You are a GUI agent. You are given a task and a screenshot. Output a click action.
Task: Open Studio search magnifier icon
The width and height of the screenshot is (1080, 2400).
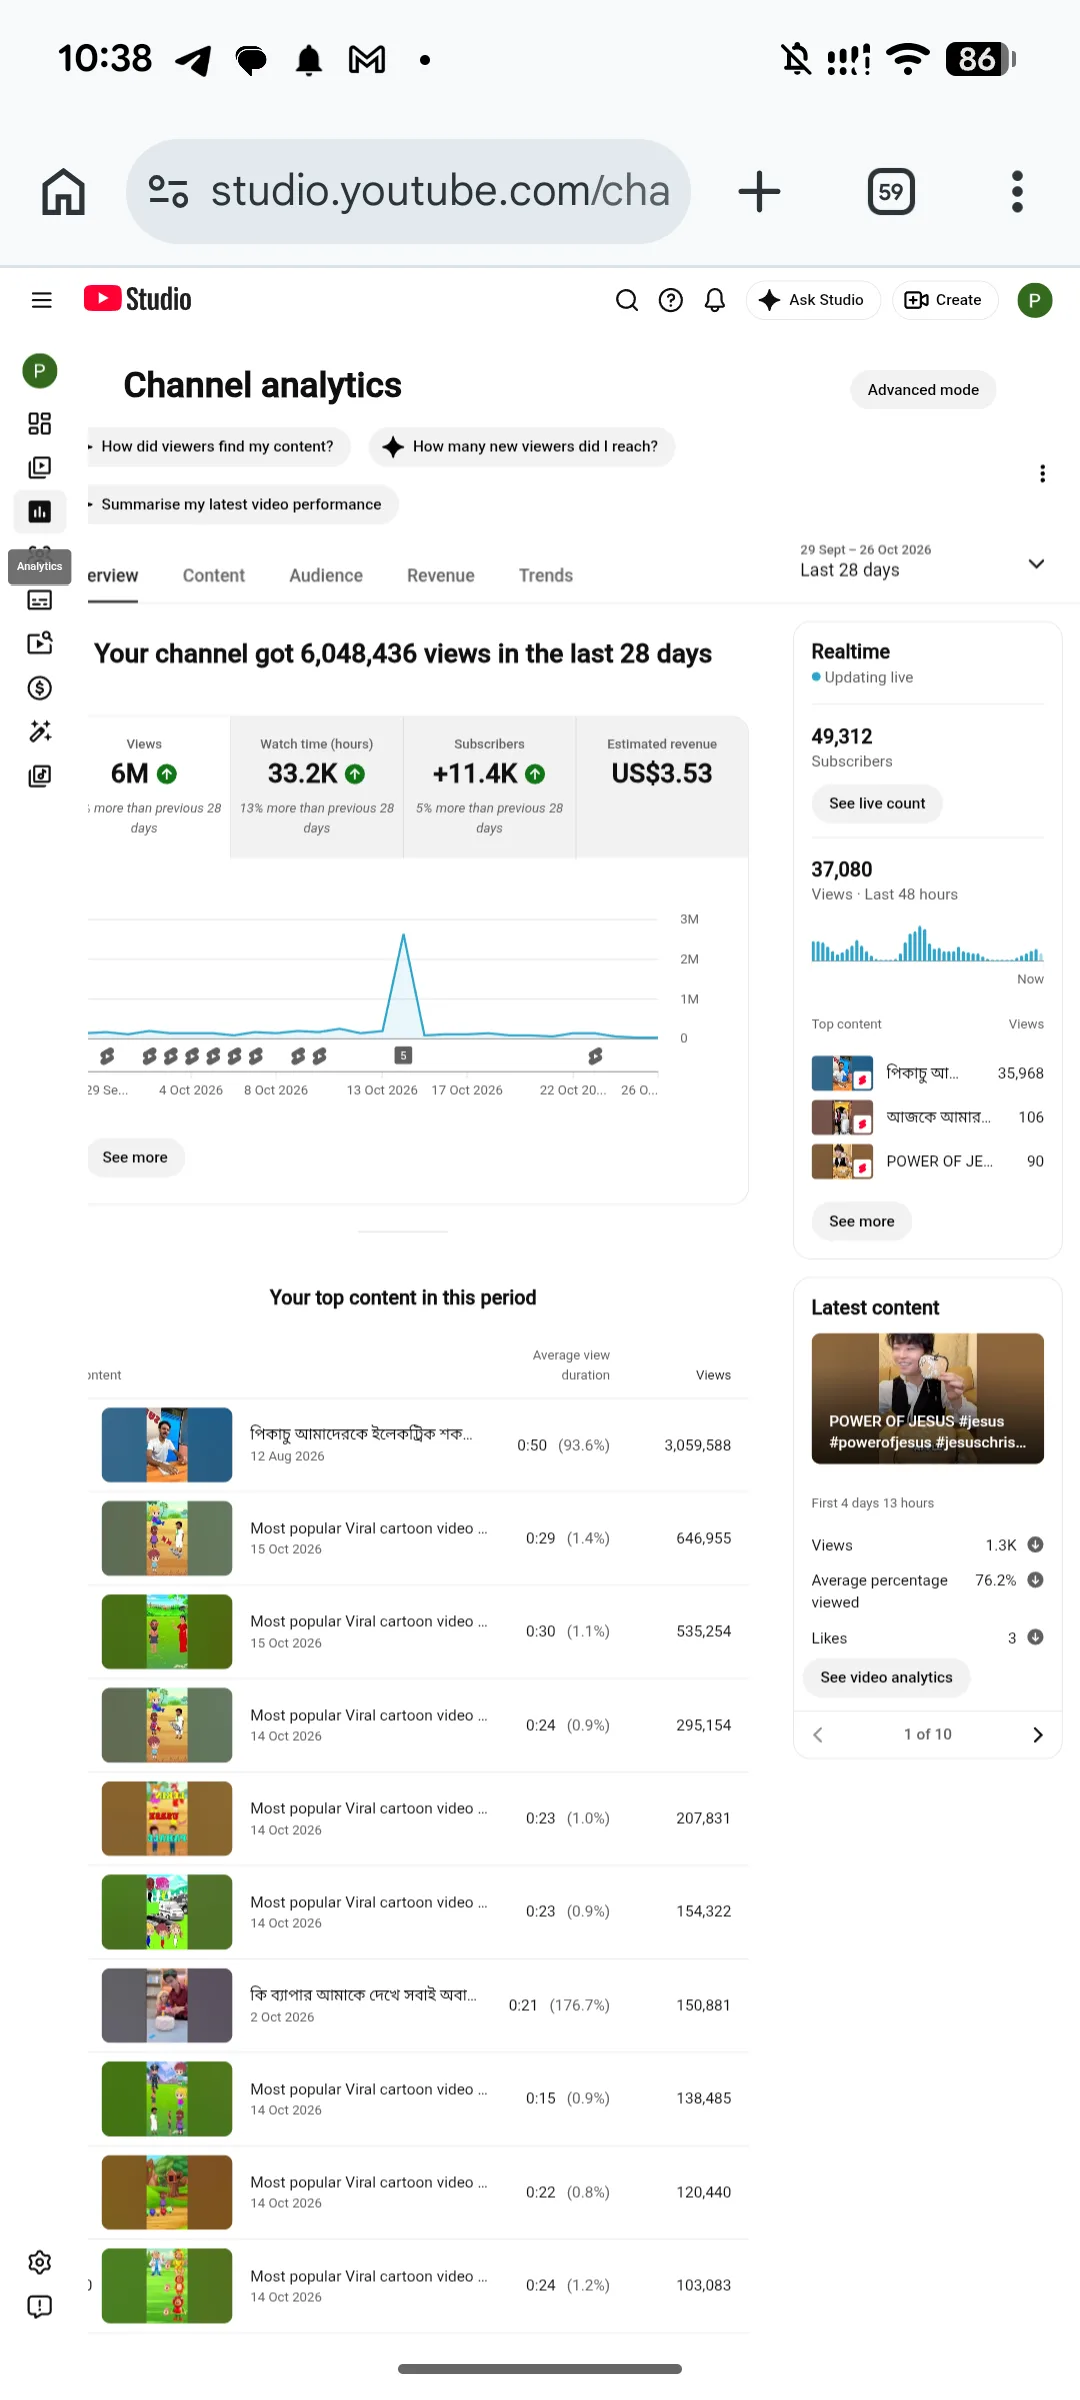pyautogui.click(x=627, y=300)
